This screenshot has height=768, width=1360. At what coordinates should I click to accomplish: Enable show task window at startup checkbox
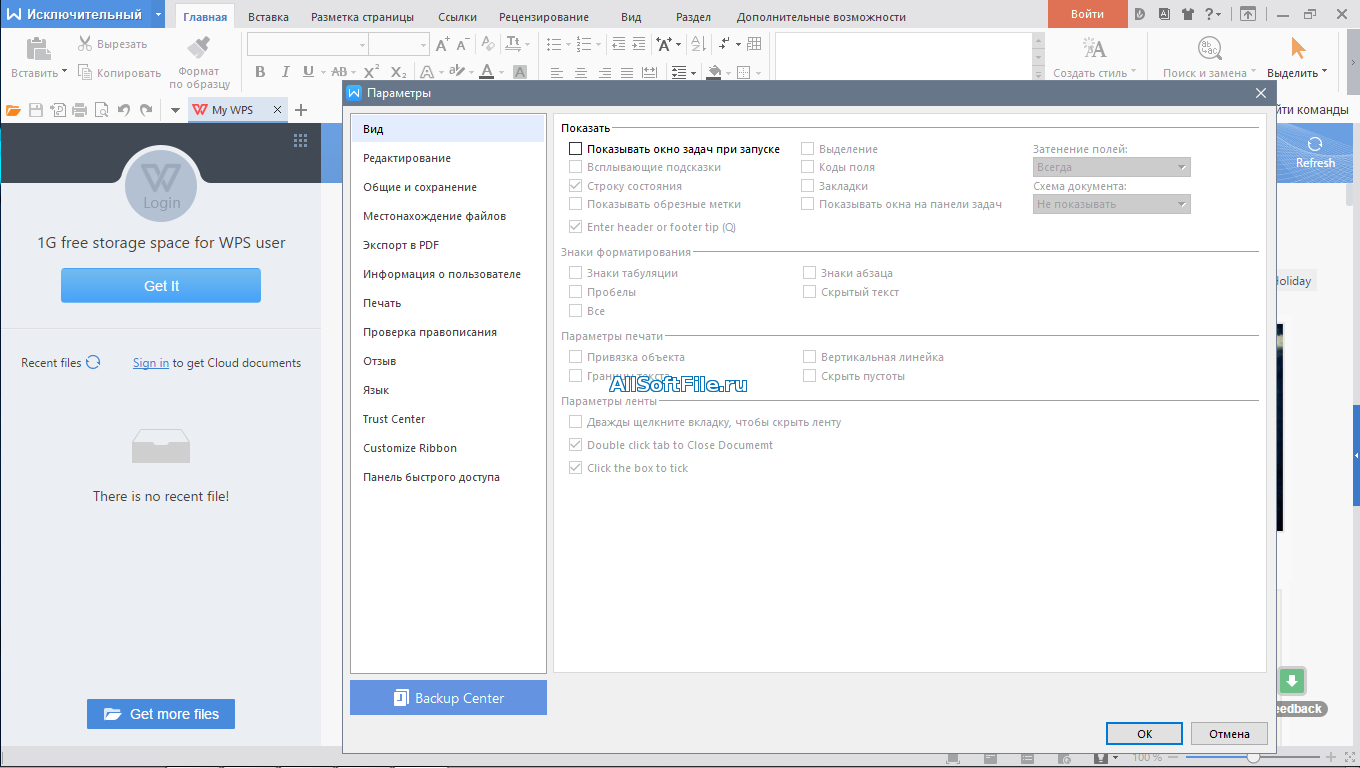575,149
